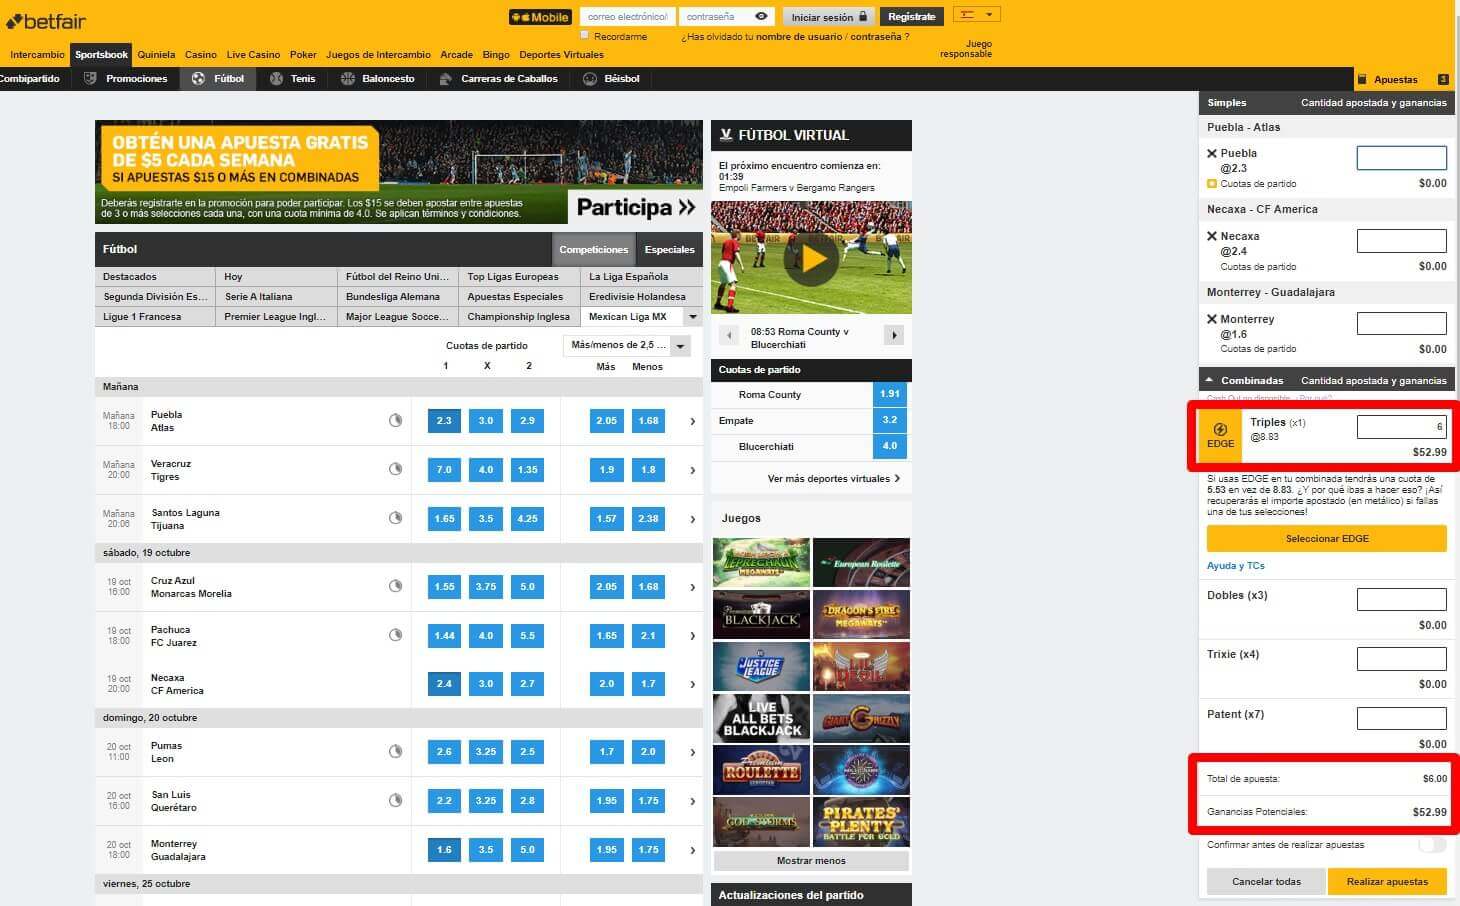Image resolution: width=1460 pixels, height=906 pixels.
Task: Open stats icon for San Luis Querétaro
Action: click(x=396, y=800)
